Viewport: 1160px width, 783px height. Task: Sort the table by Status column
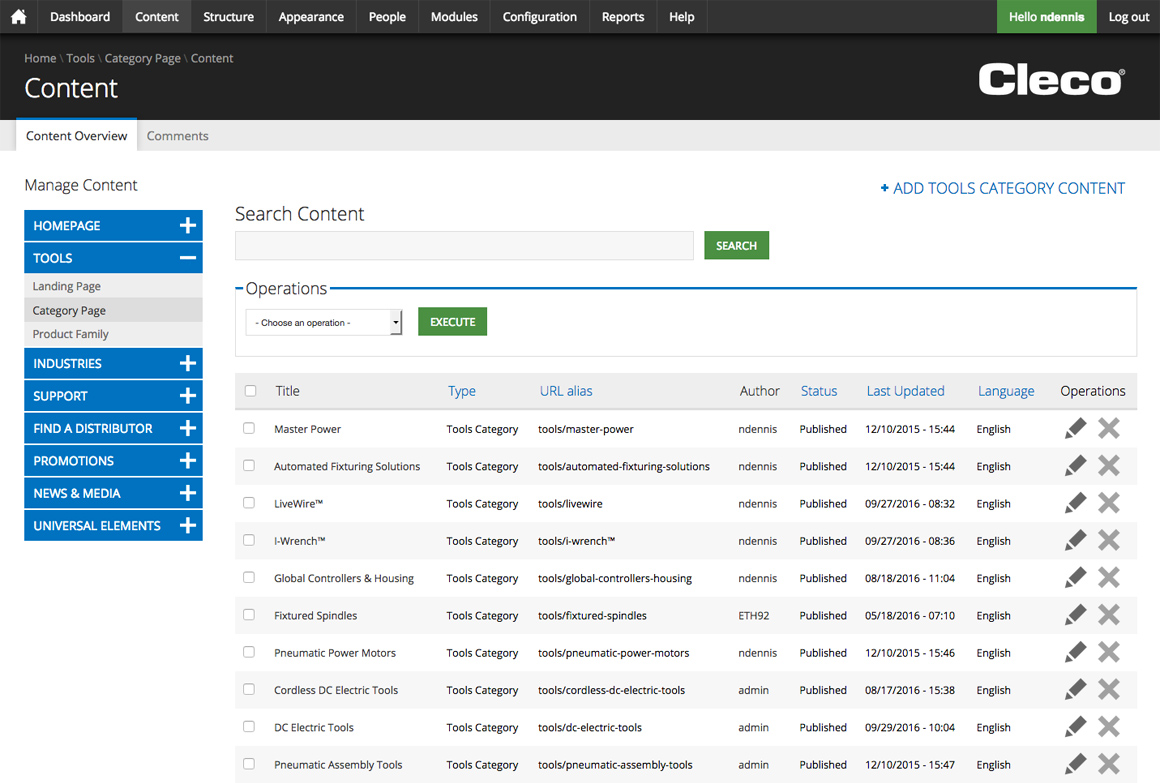click(819, 391)
